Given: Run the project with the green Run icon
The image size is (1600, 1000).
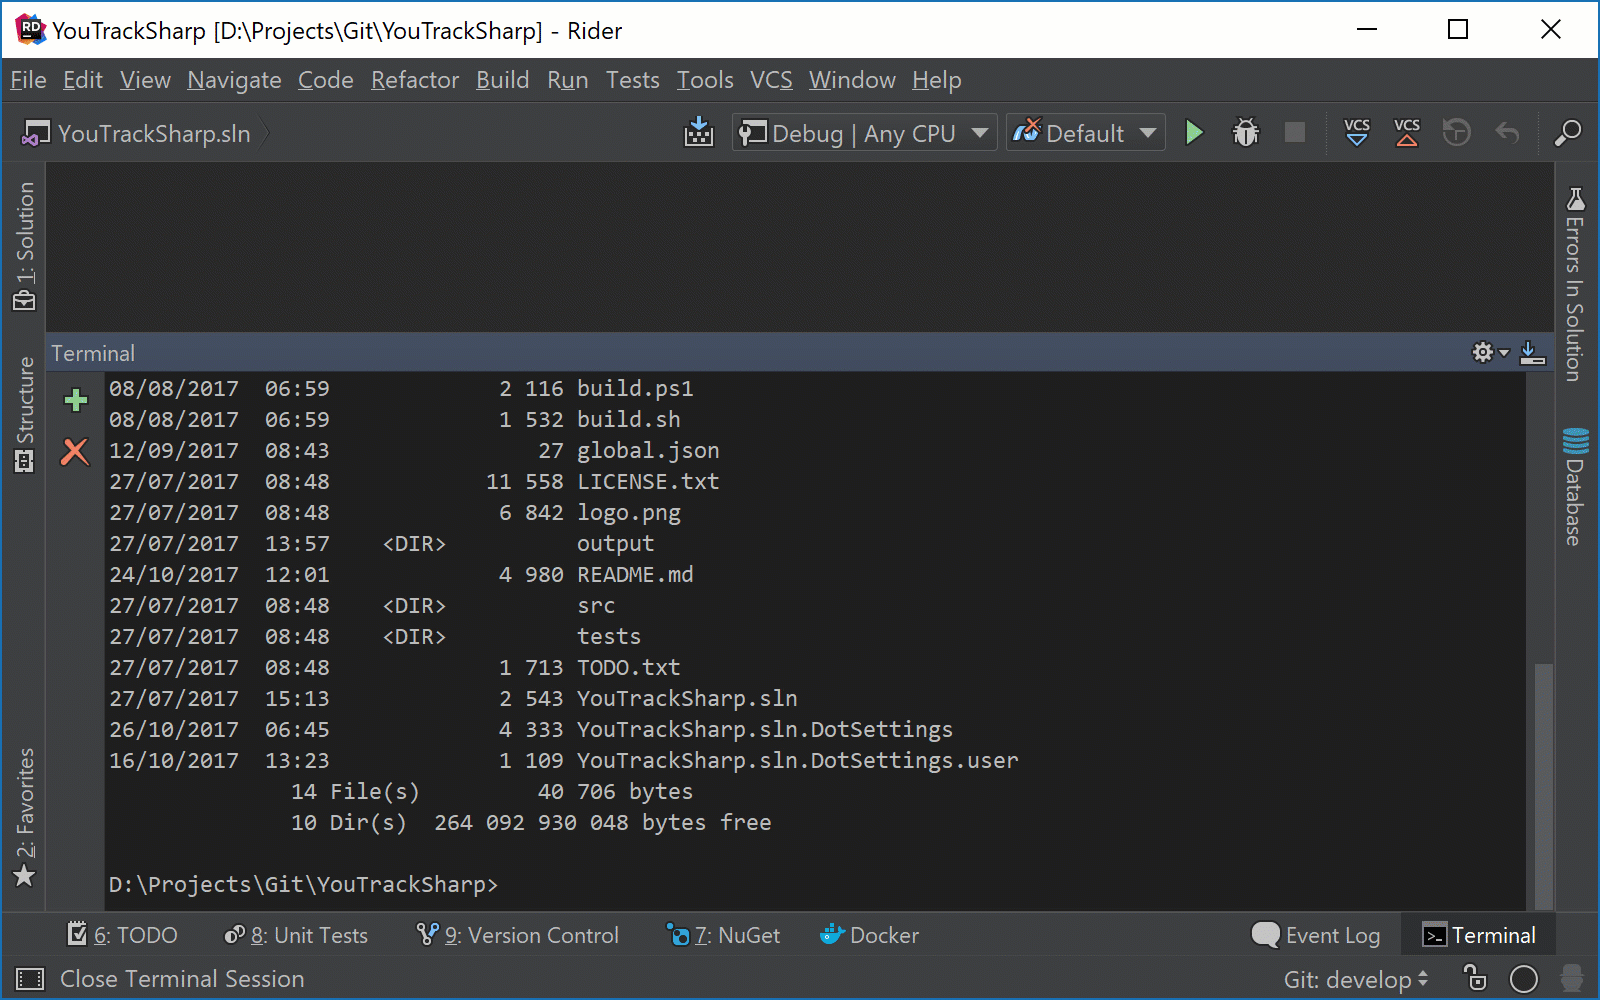Looking at the screenshot, I should [x=1194, y=132].
